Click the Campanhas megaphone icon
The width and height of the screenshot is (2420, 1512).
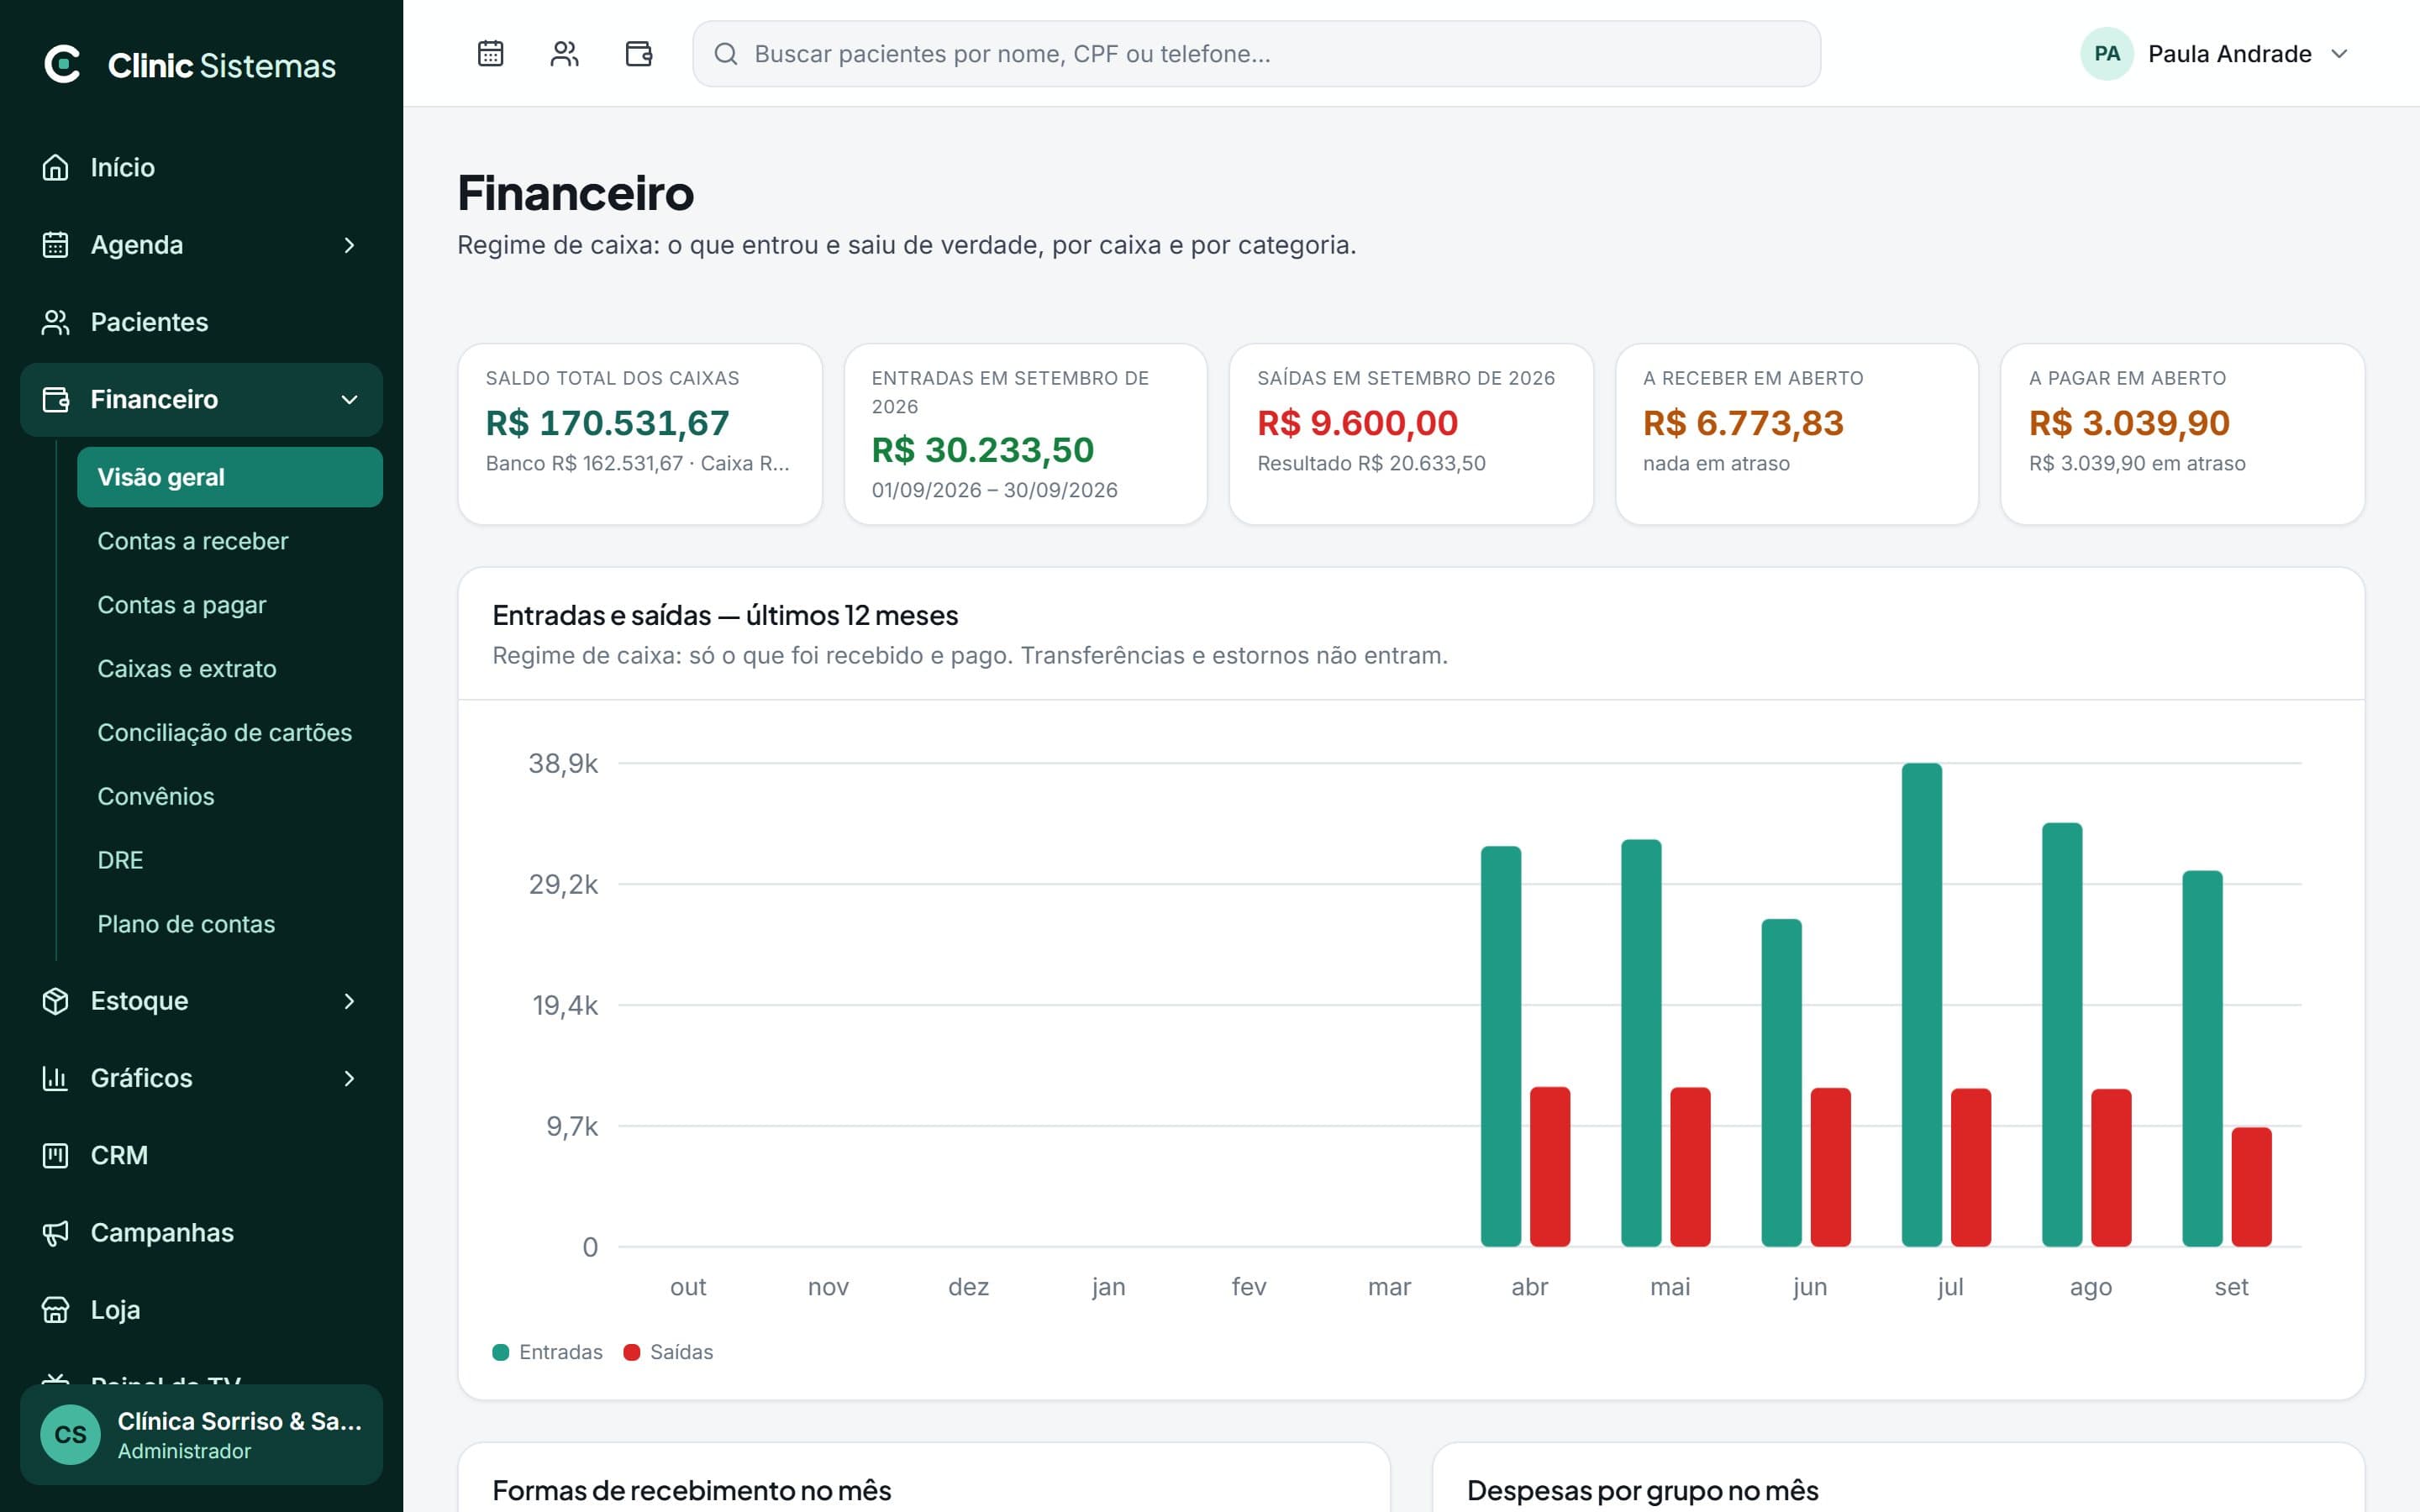pos(56,1233)
